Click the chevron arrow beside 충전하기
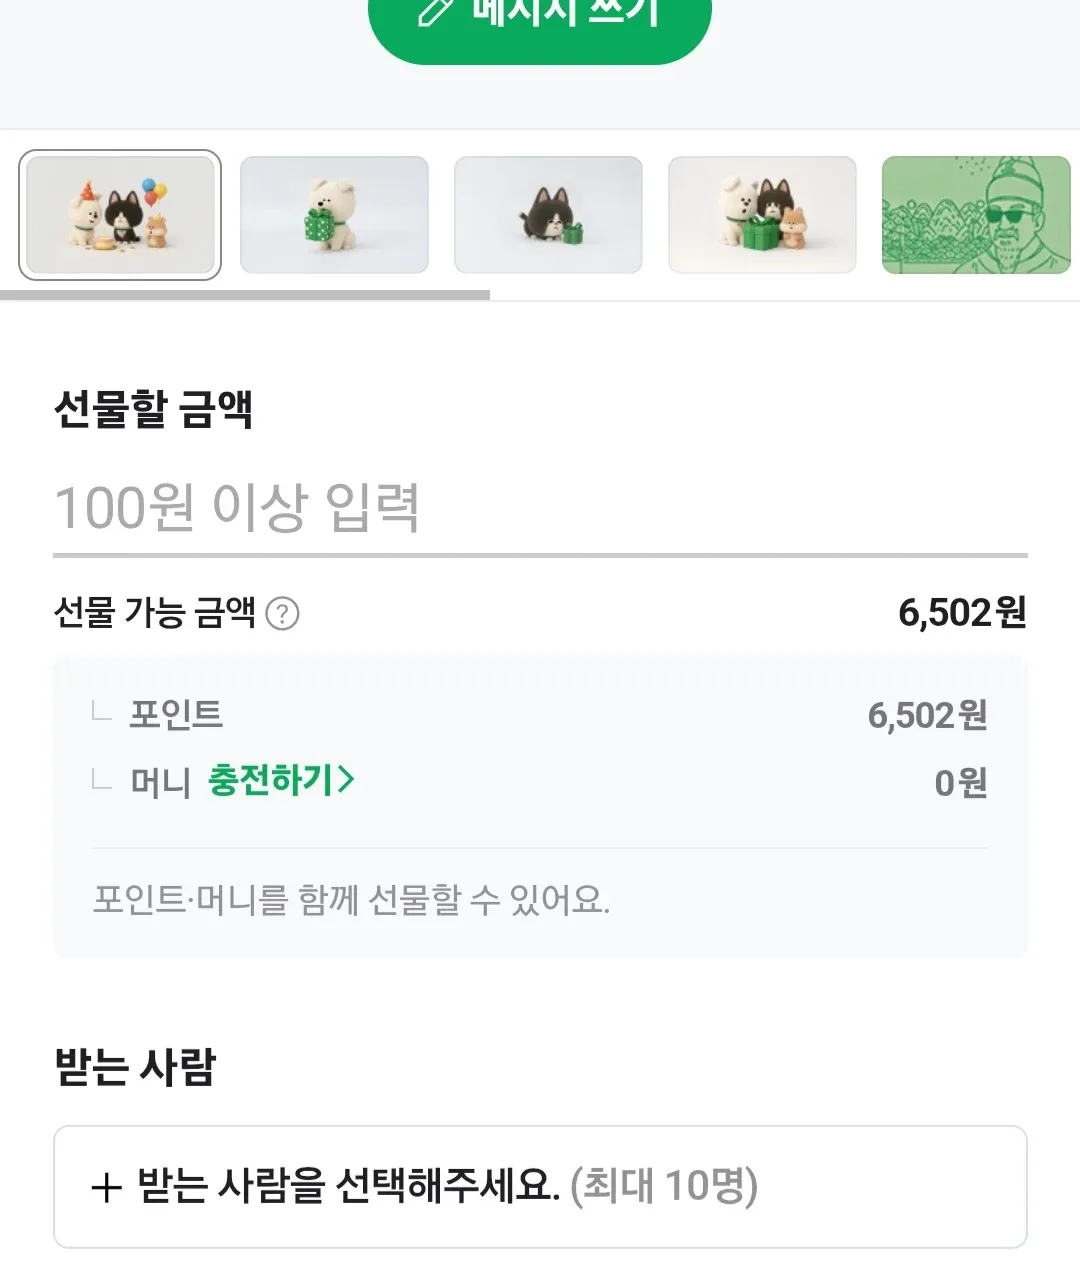 [x=346, y=780]
